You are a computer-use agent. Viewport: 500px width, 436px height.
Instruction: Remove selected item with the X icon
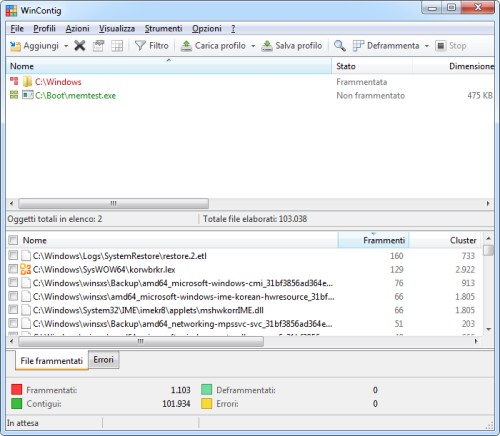pyautogui.click(x=80, y=46)
